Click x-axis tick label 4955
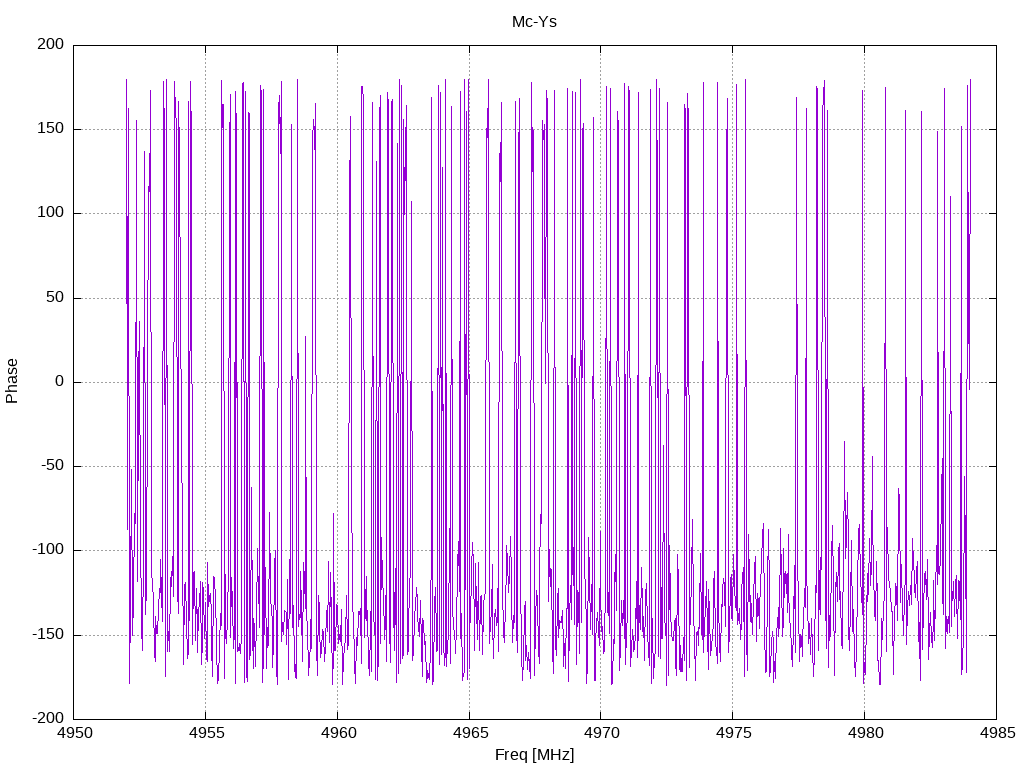The image size is (1024, 768). [x=206, y=733]
